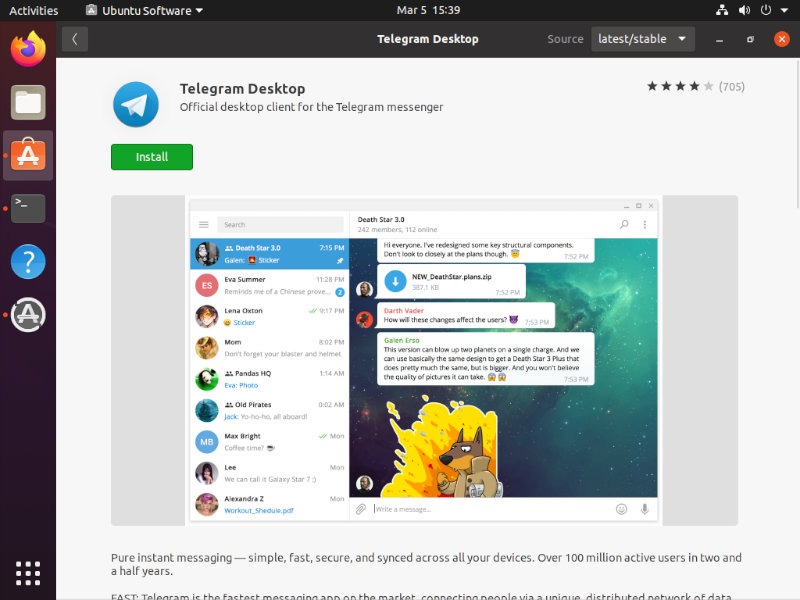Open the Telegram screenshot preview
800x600 pixels.
[424, 360]
